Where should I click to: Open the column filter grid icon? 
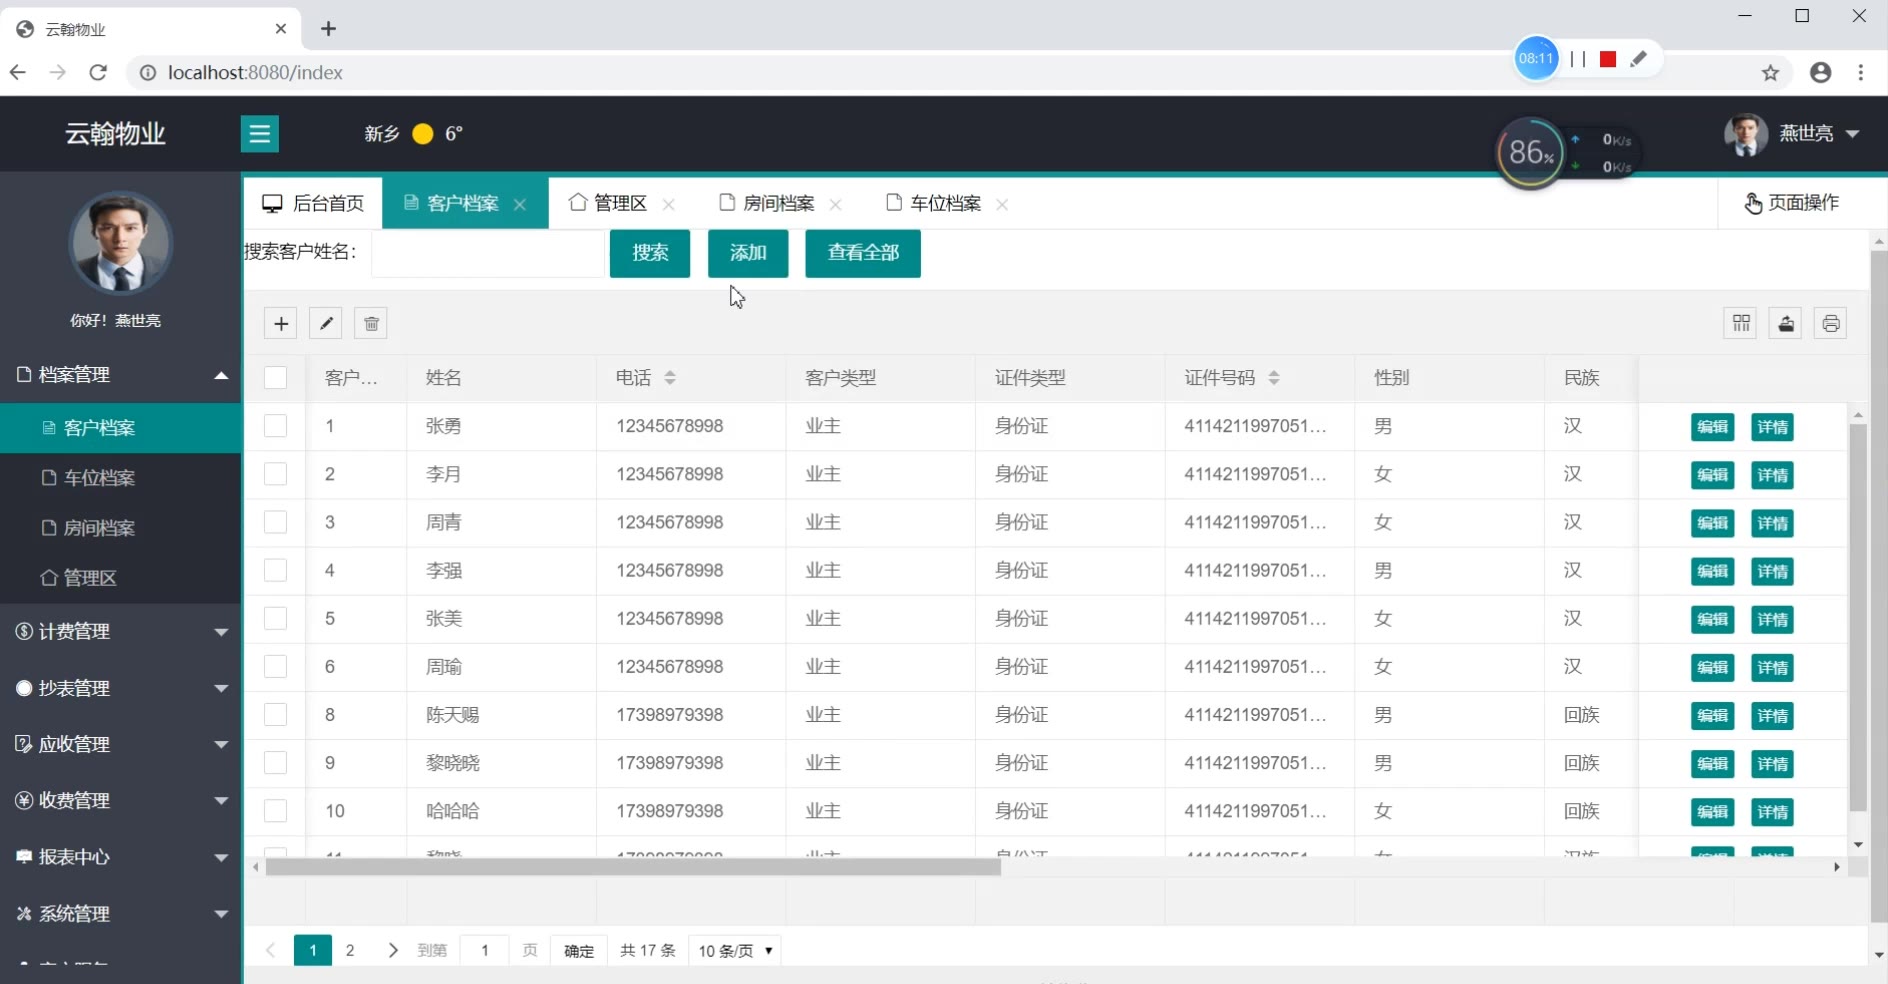coord(1741,324)
